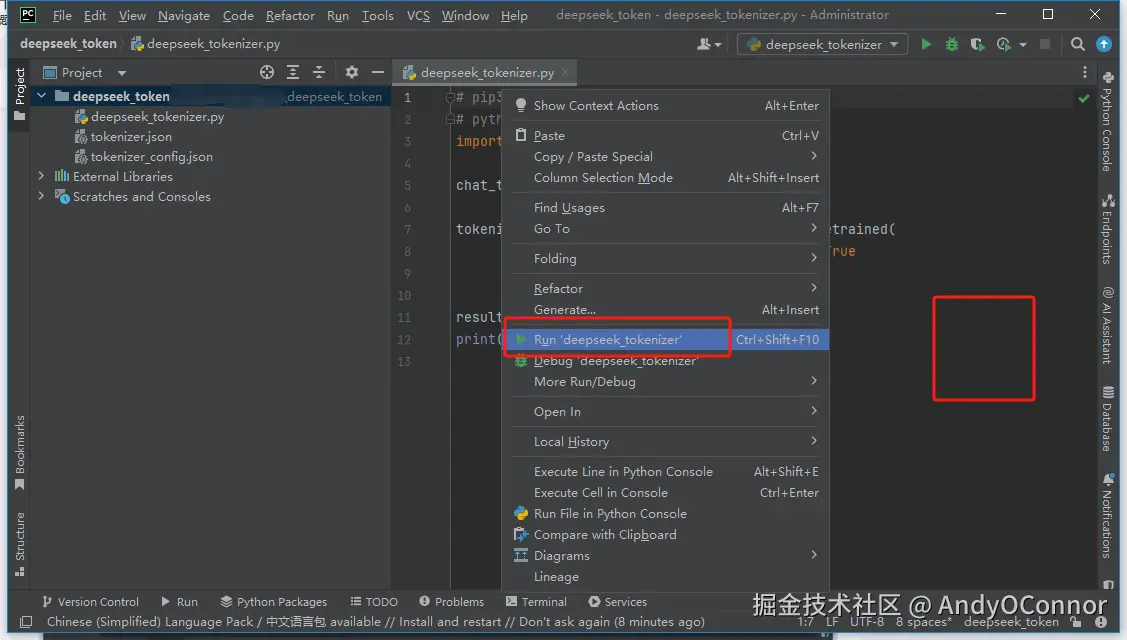
Task: Expand the External Libraries node
Action: (x=41, y=176)
